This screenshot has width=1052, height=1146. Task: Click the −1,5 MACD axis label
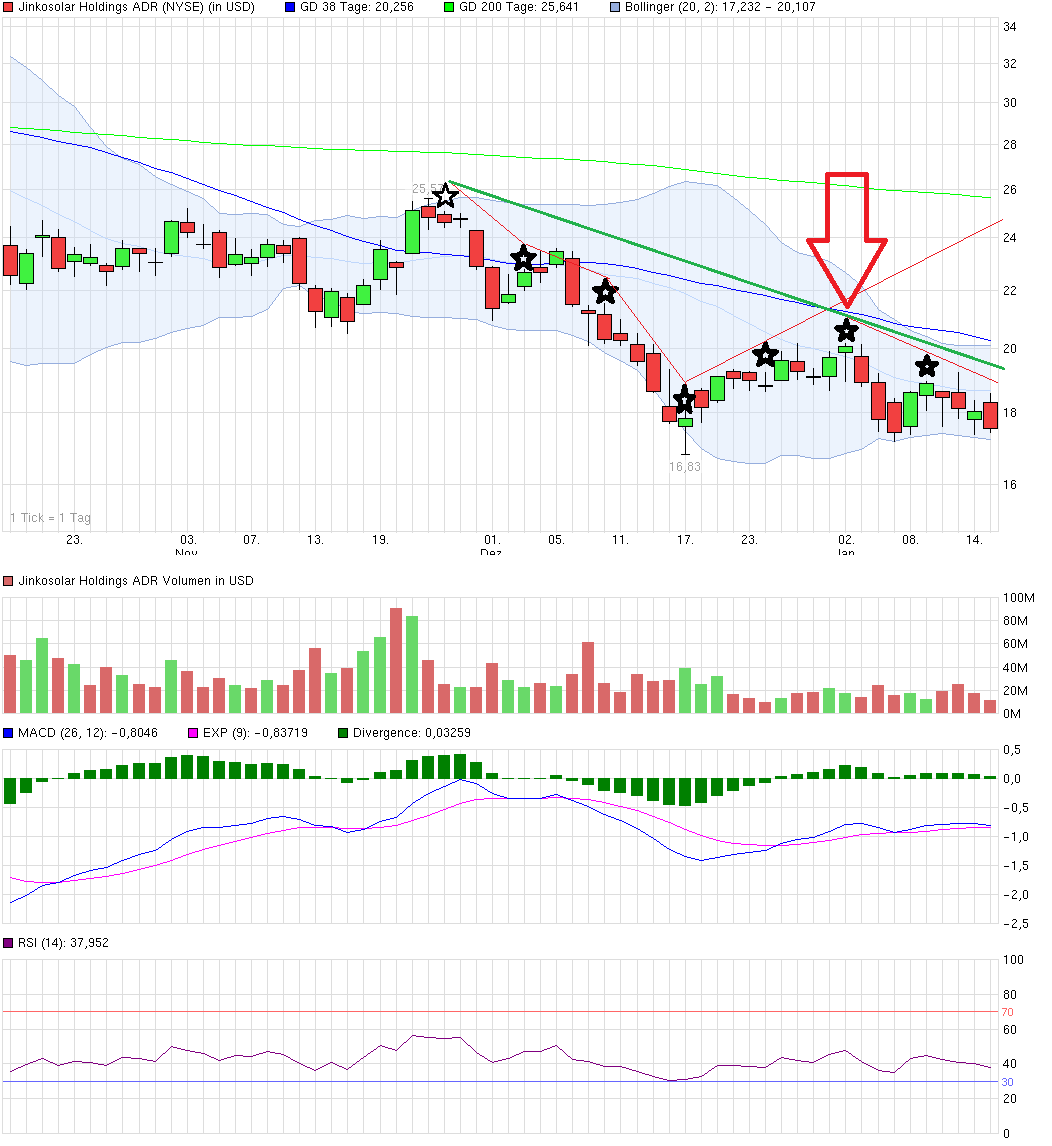(1015, 866)
